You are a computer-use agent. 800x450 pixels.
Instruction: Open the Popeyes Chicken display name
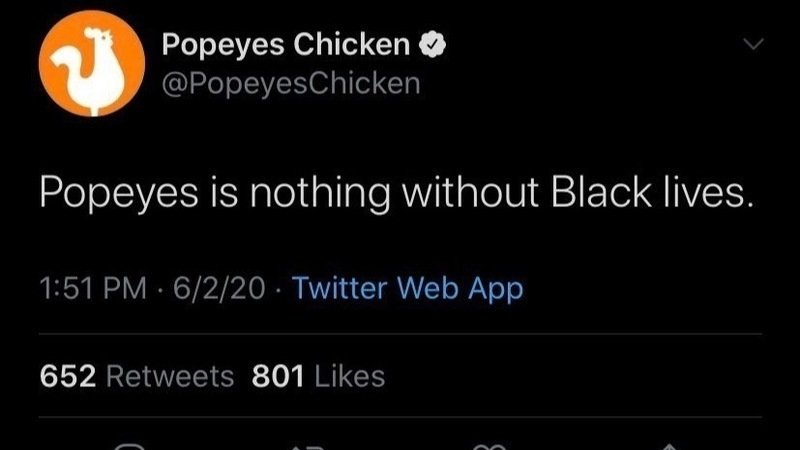pos(286,45)
